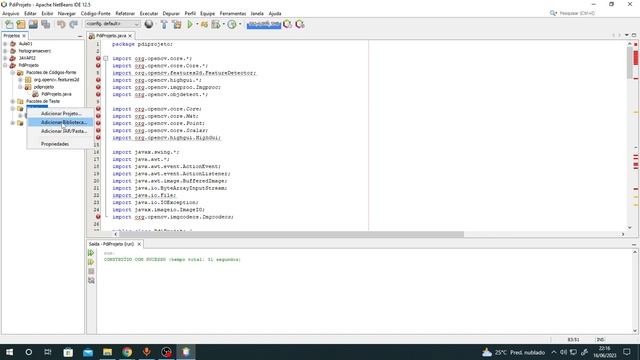Viewport: 640px width, 360px height.
Task: Click the Redo arrow icon
Action: (x=73, y=24)
